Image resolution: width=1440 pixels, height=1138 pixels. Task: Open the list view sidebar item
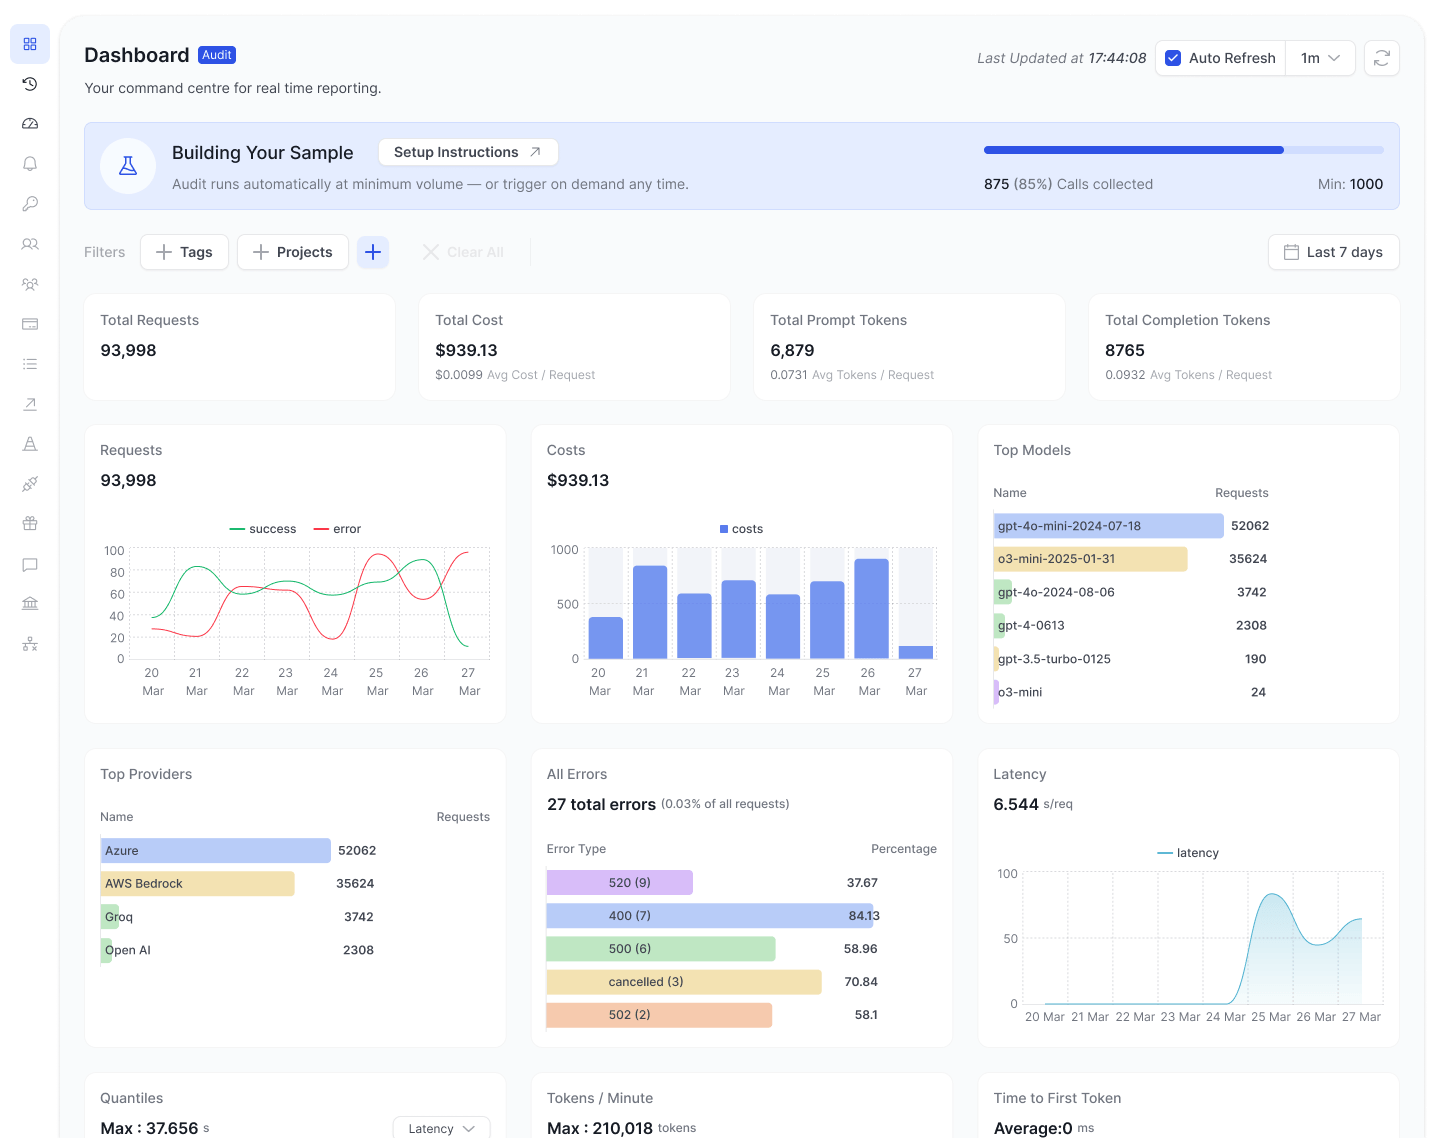[30, 364]
